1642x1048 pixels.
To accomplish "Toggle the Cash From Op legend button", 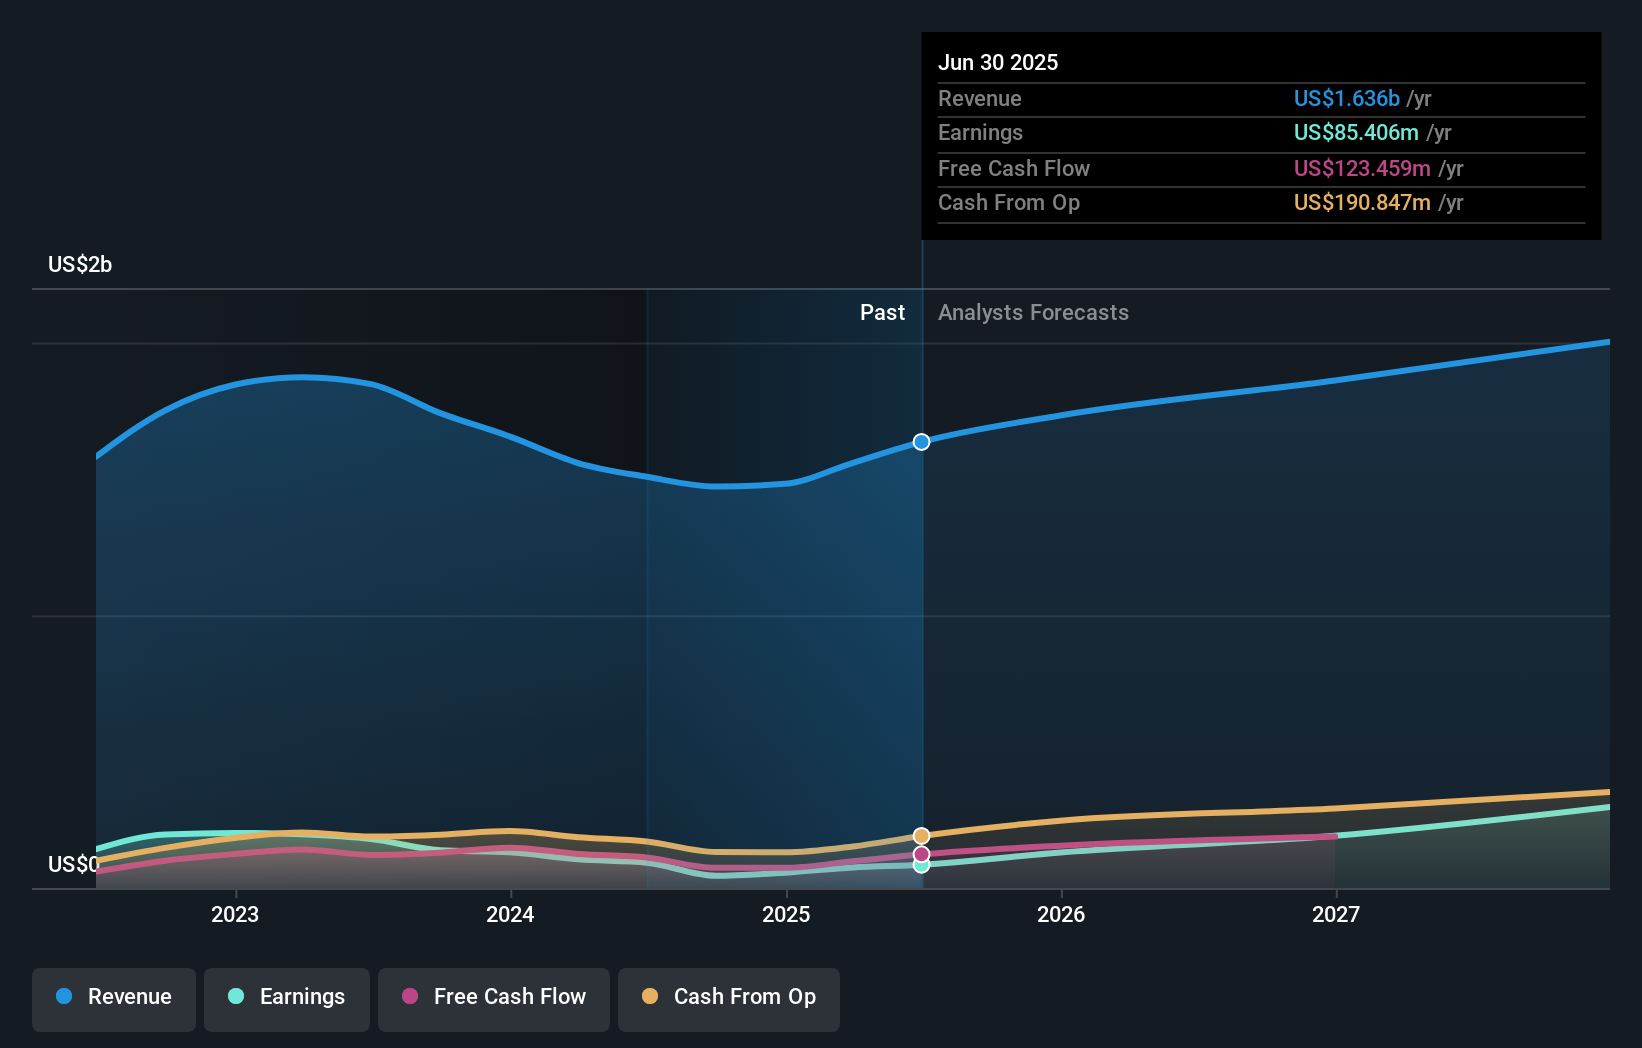I will pos(729,999).
